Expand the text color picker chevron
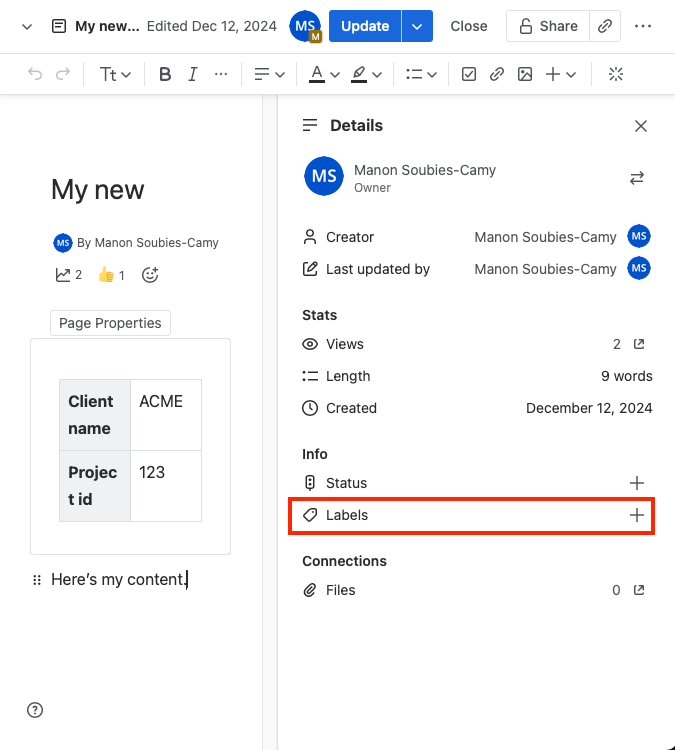 pyautogui.click(x=335, y=75)
